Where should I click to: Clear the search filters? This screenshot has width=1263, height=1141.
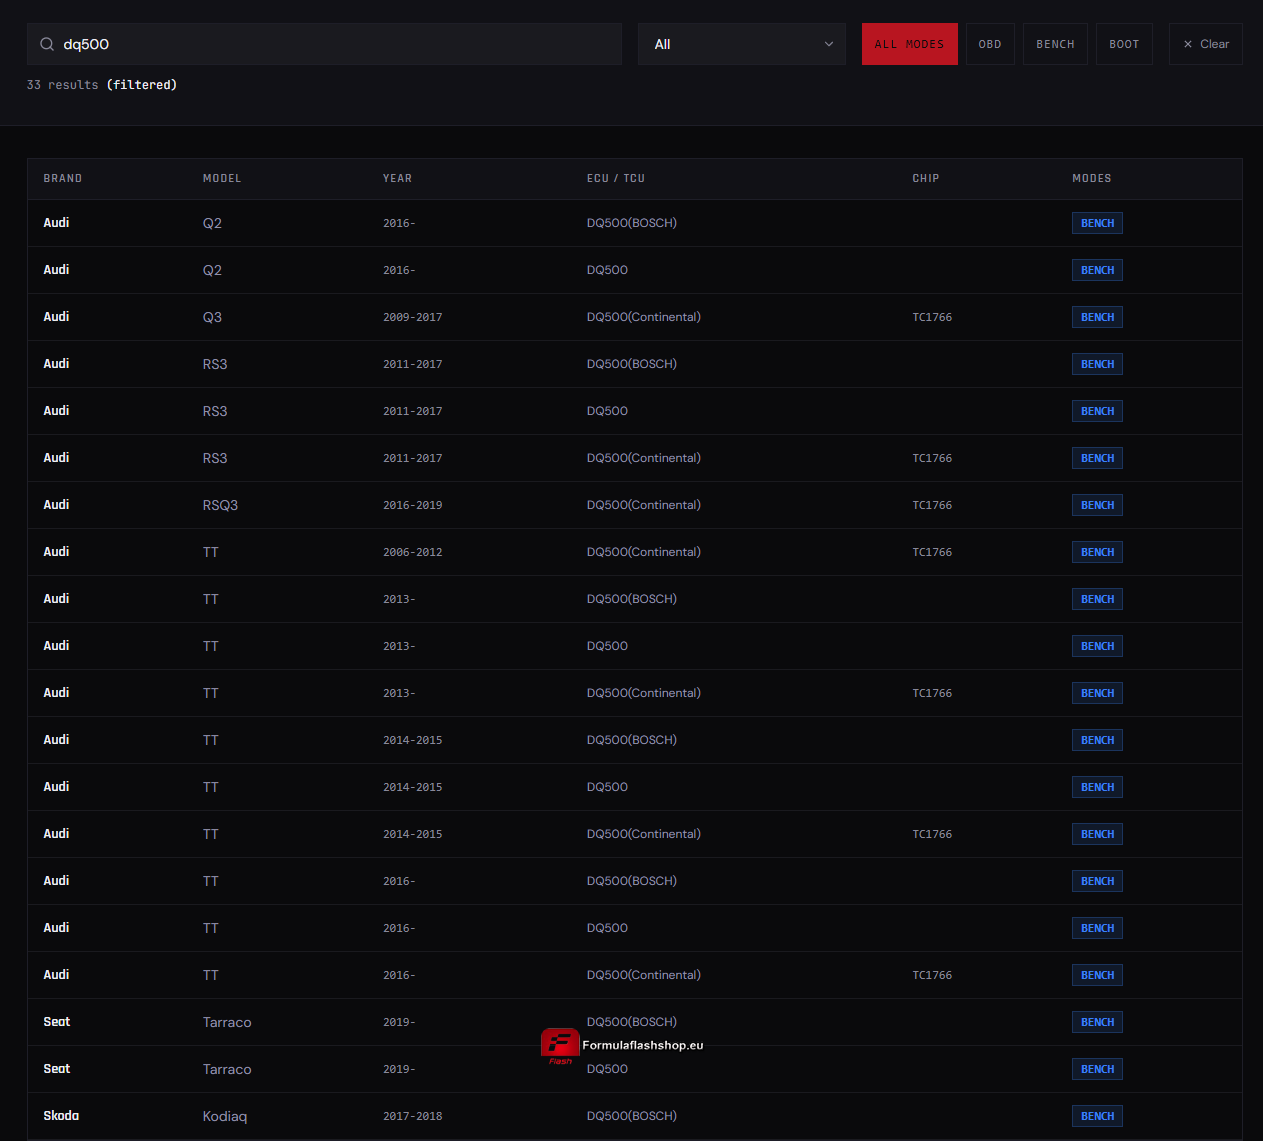click(x=1206, y=44)
